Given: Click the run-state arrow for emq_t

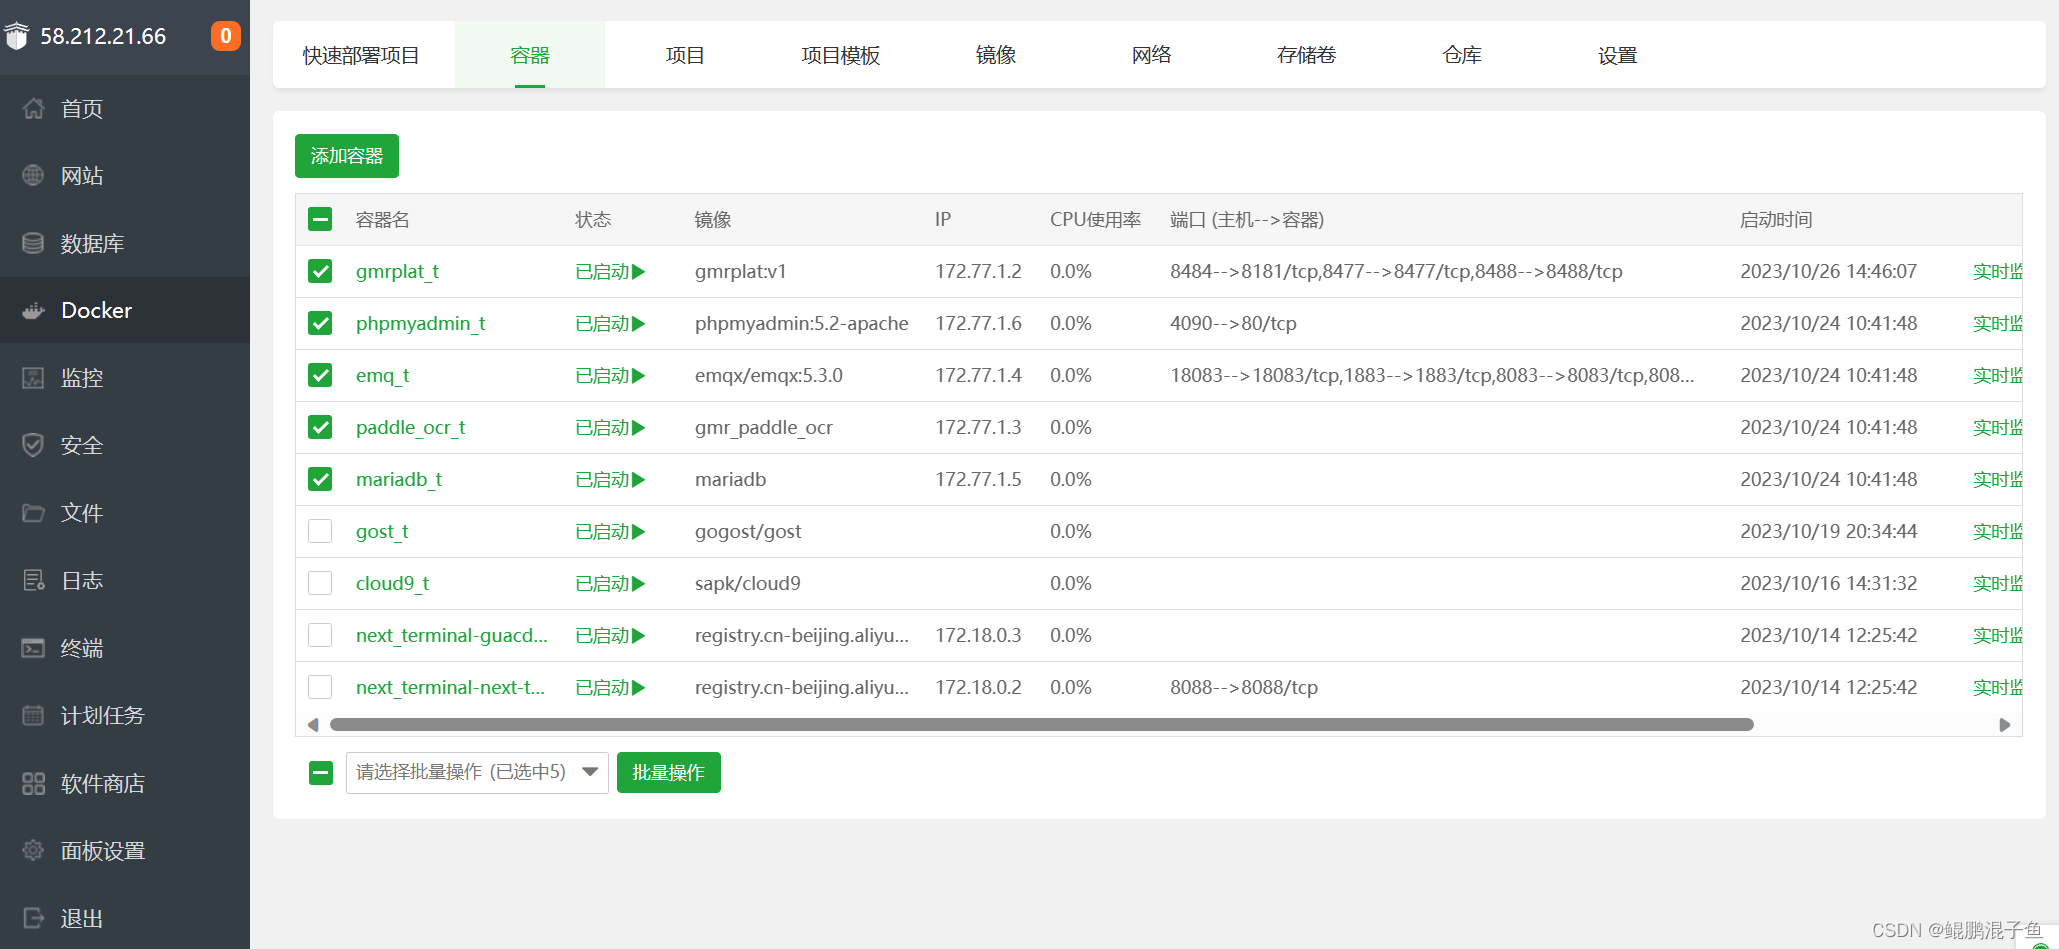Looking at the screenshot, I should click(x=639, y=376).
